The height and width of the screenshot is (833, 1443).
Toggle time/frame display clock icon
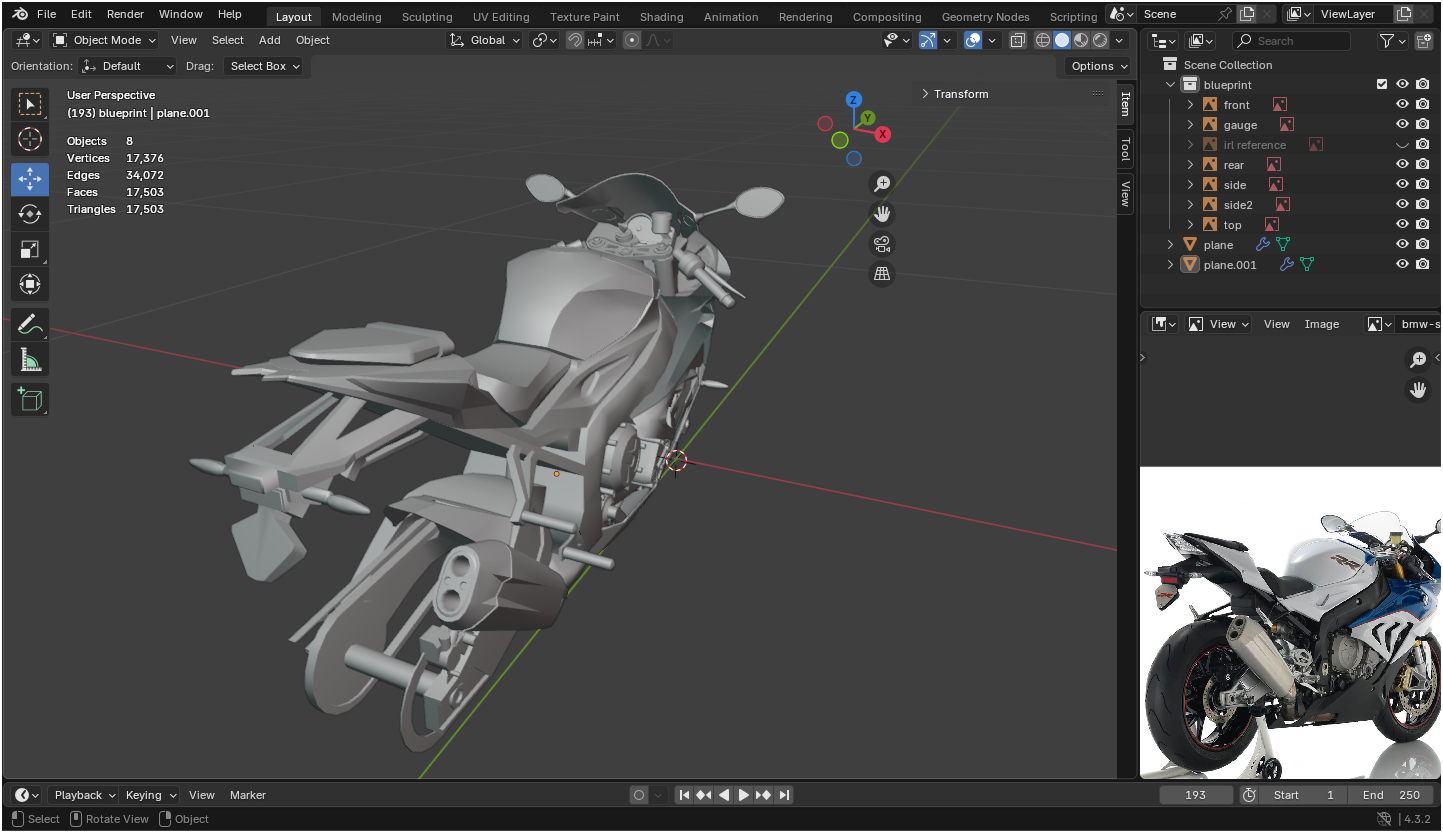[x=1249, y=795]
